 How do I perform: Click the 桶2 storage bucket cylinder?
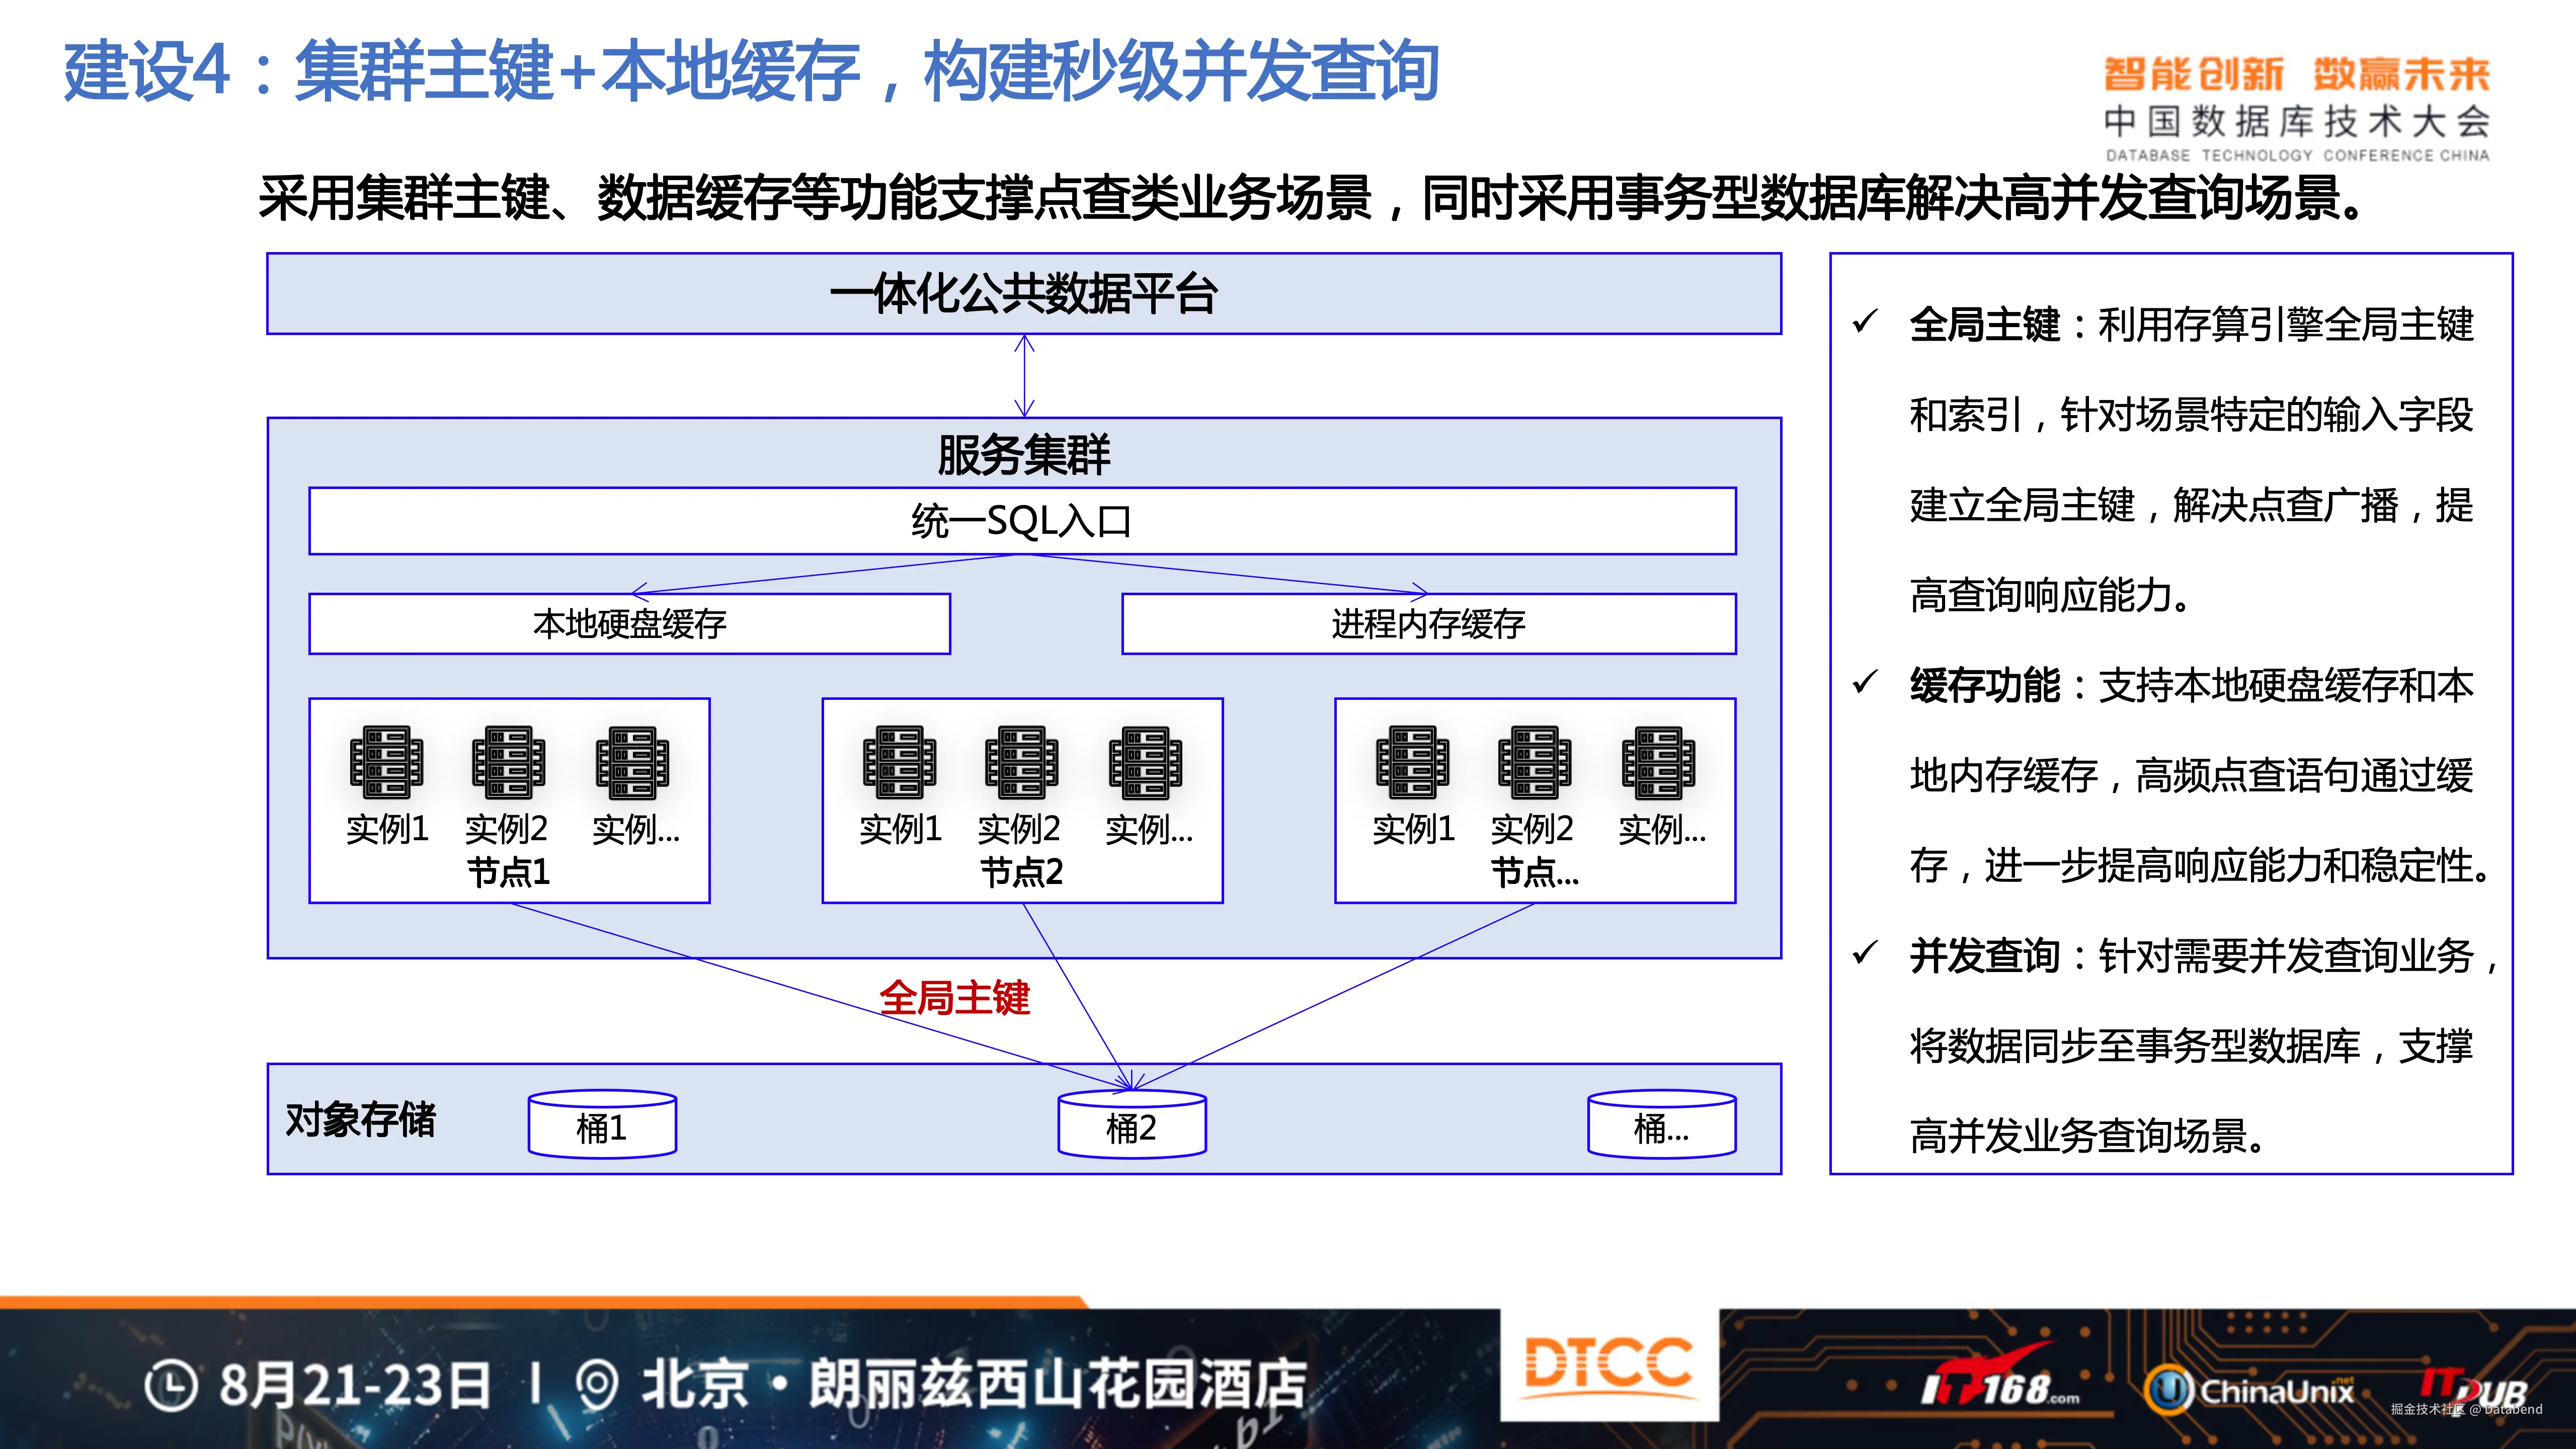coord(1132,1125)
